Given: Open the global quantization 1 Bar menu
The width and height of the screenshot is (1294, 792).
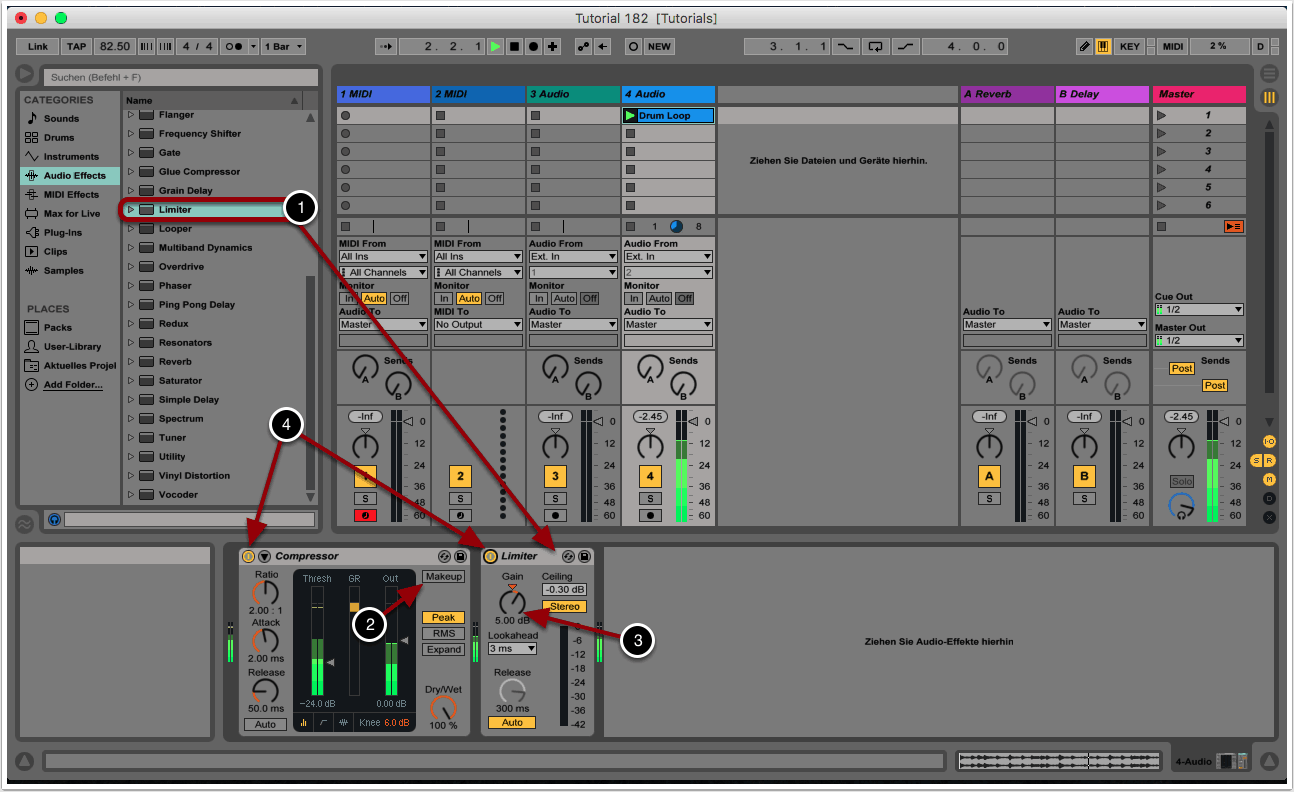Looking at the screenshot, I should pos(284,46).
